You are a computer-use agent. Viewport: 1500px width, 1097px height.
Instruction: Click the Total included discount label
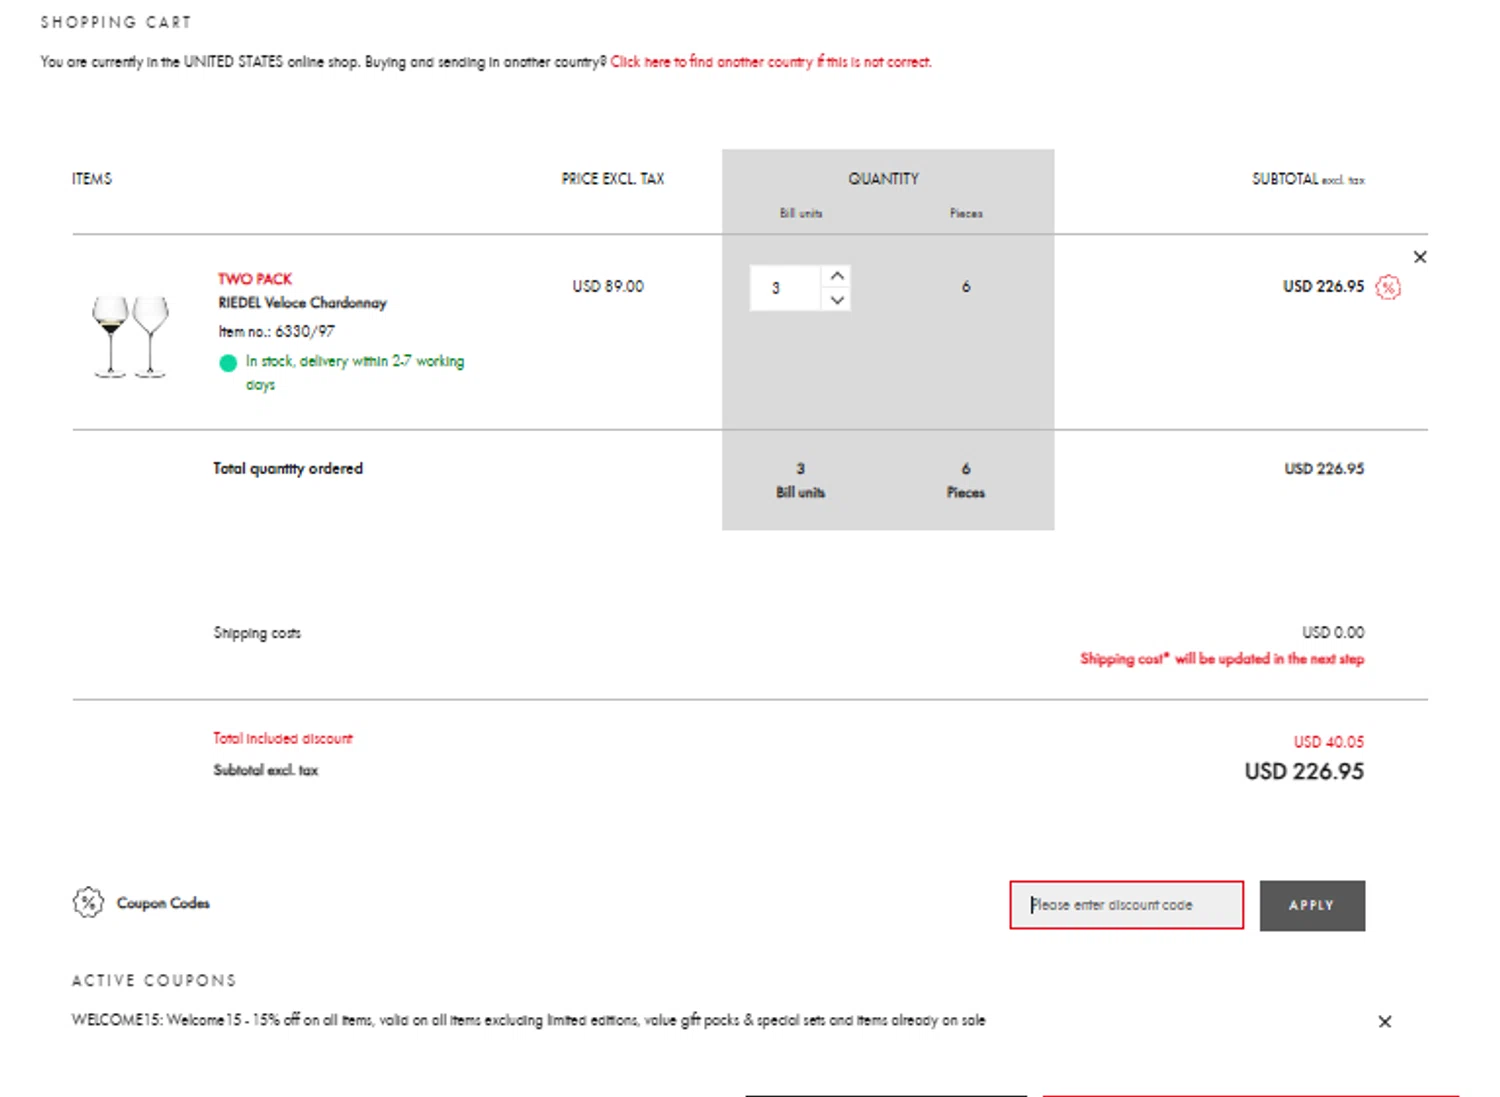283,738
